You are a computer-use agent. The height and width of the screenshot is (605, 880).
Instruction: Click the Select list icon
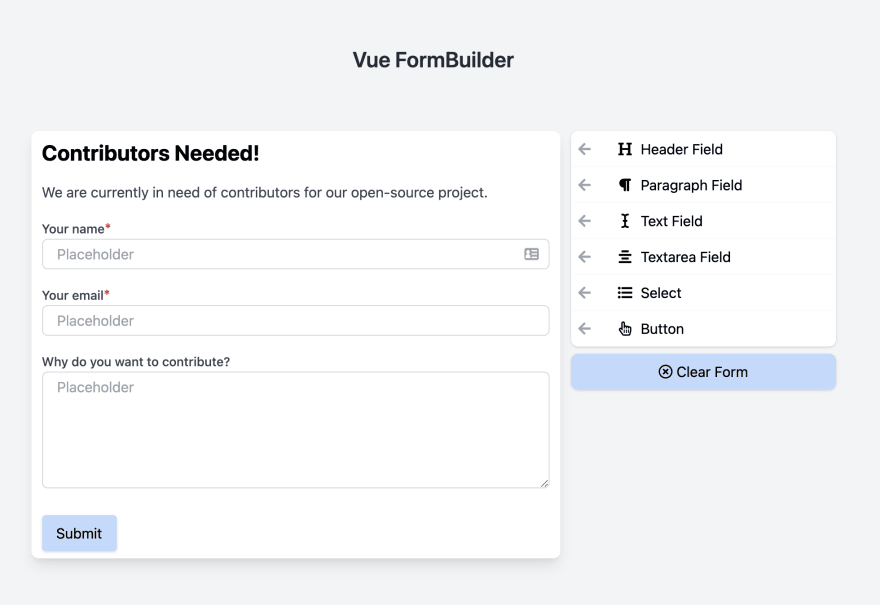point(625,293)
